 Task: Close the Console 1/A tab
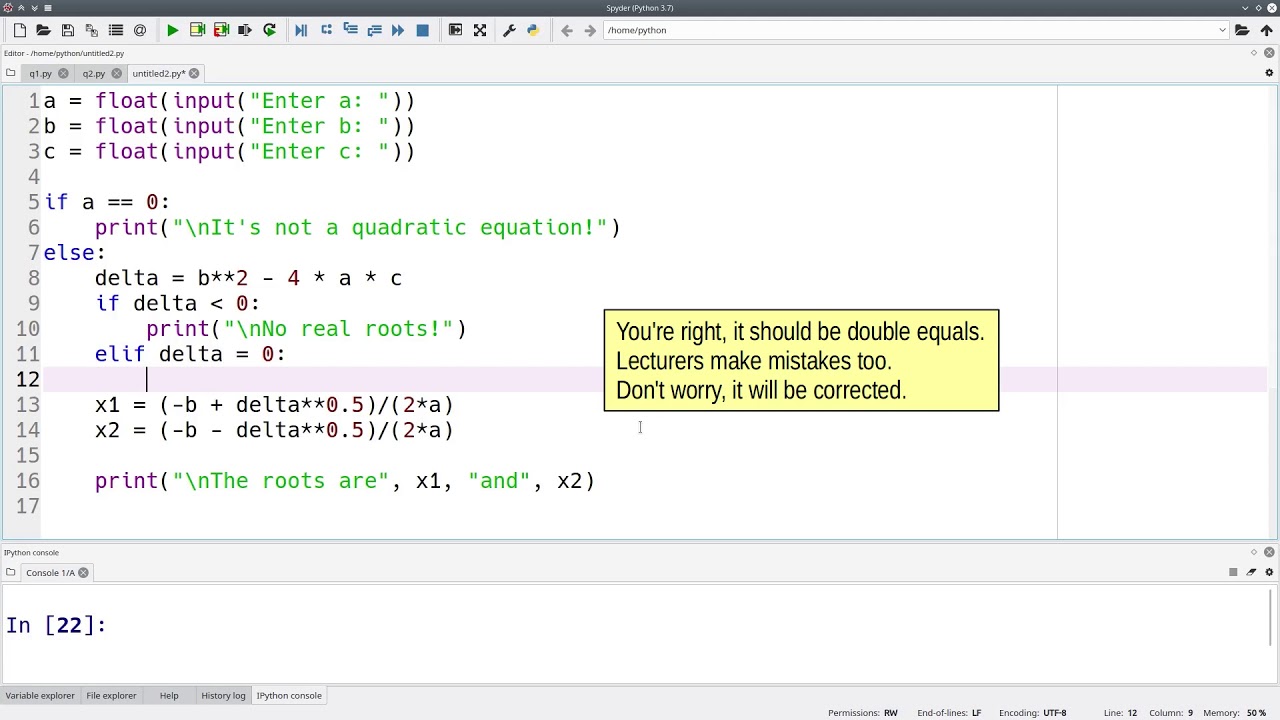click(x=83, y=573)
